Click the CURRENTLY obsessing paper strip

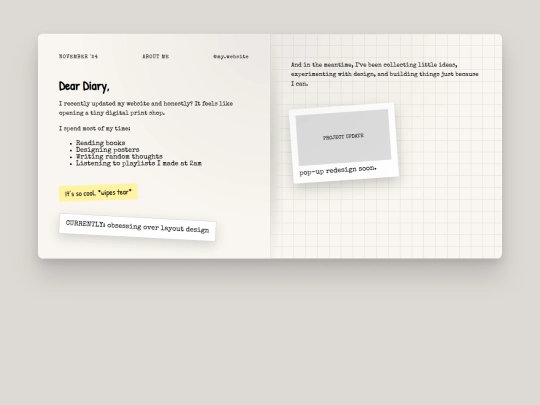pyautogui.click(x=137, y=227)
